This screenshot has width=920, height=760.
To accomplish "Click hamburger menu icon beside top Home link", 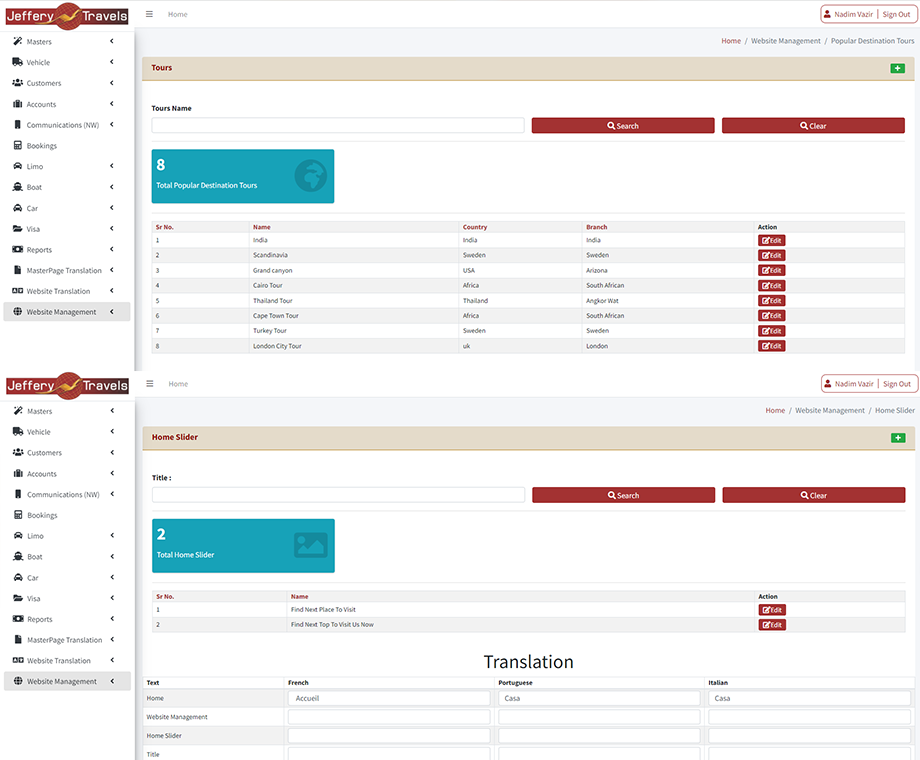I will (x=149, y=14).
